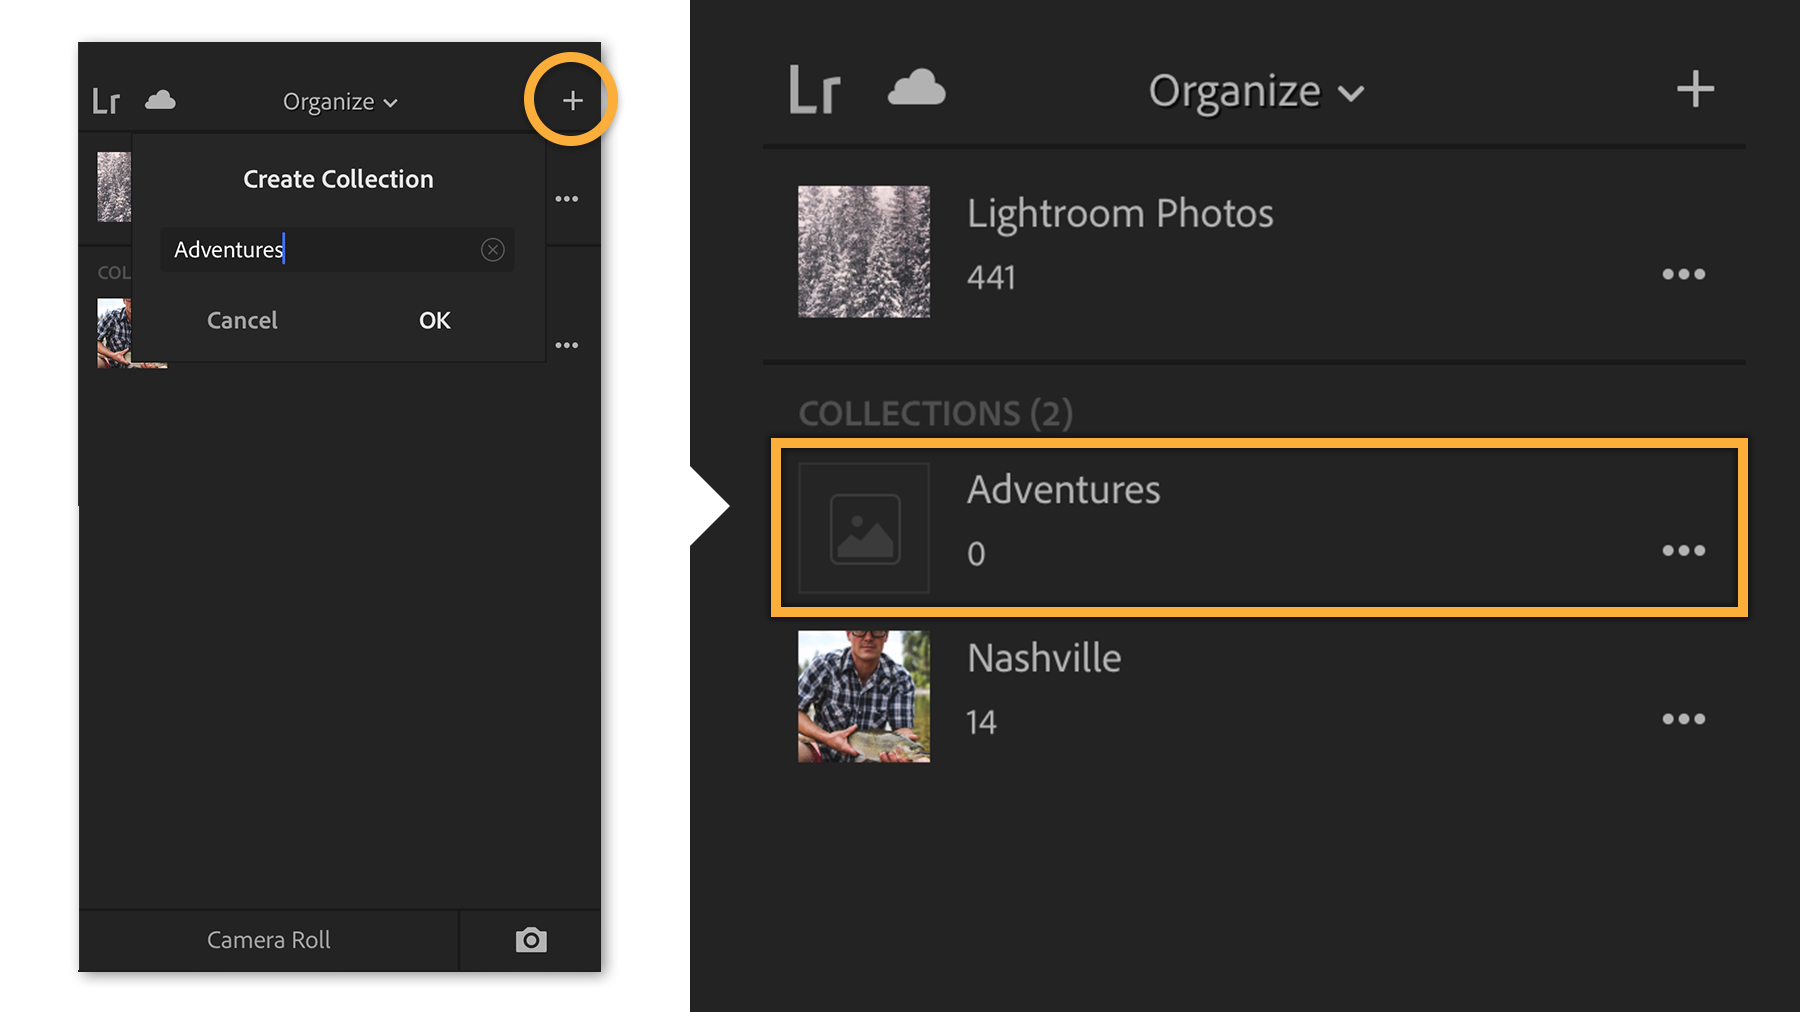1800x1012 pixels.
Task: Clear the collection name field text
Action: (492, 250)
